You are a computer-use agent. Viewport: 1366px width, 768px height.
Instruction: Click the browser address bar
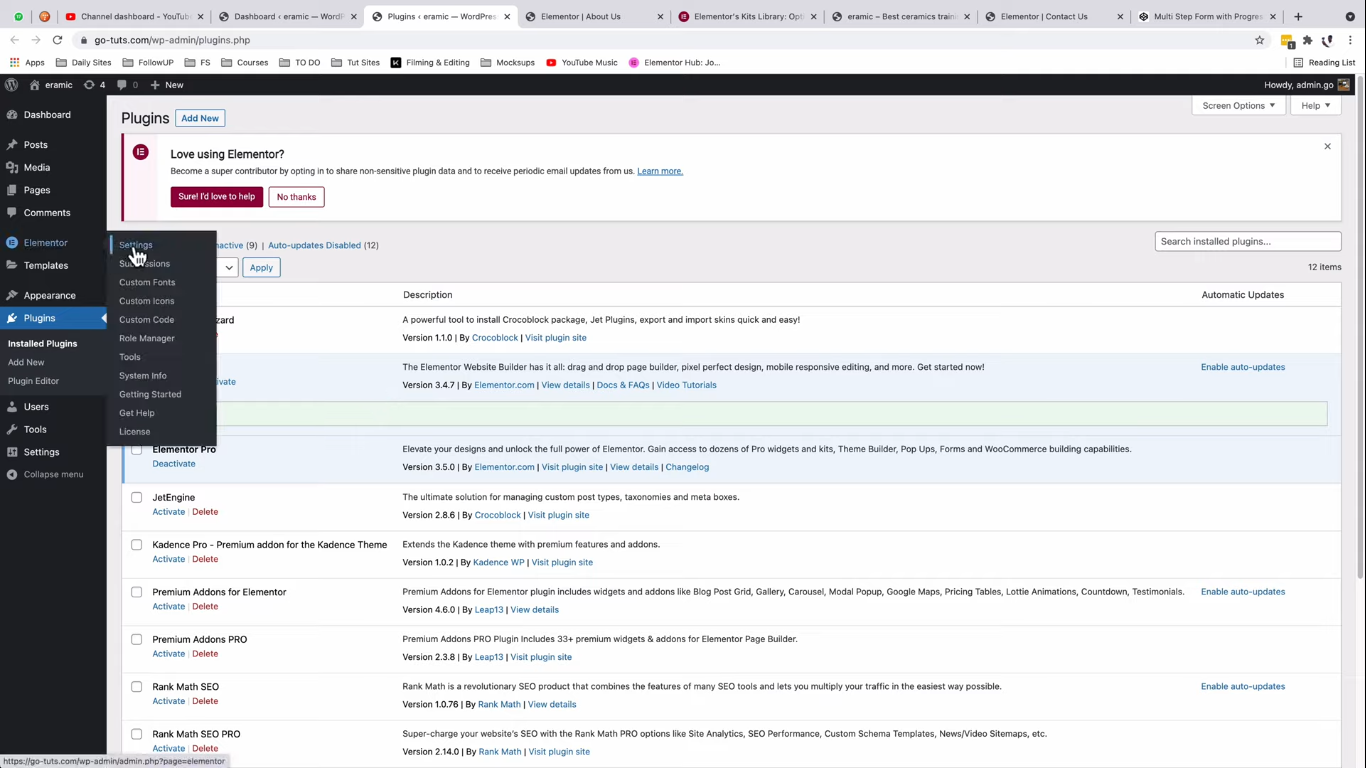(660, 40)
